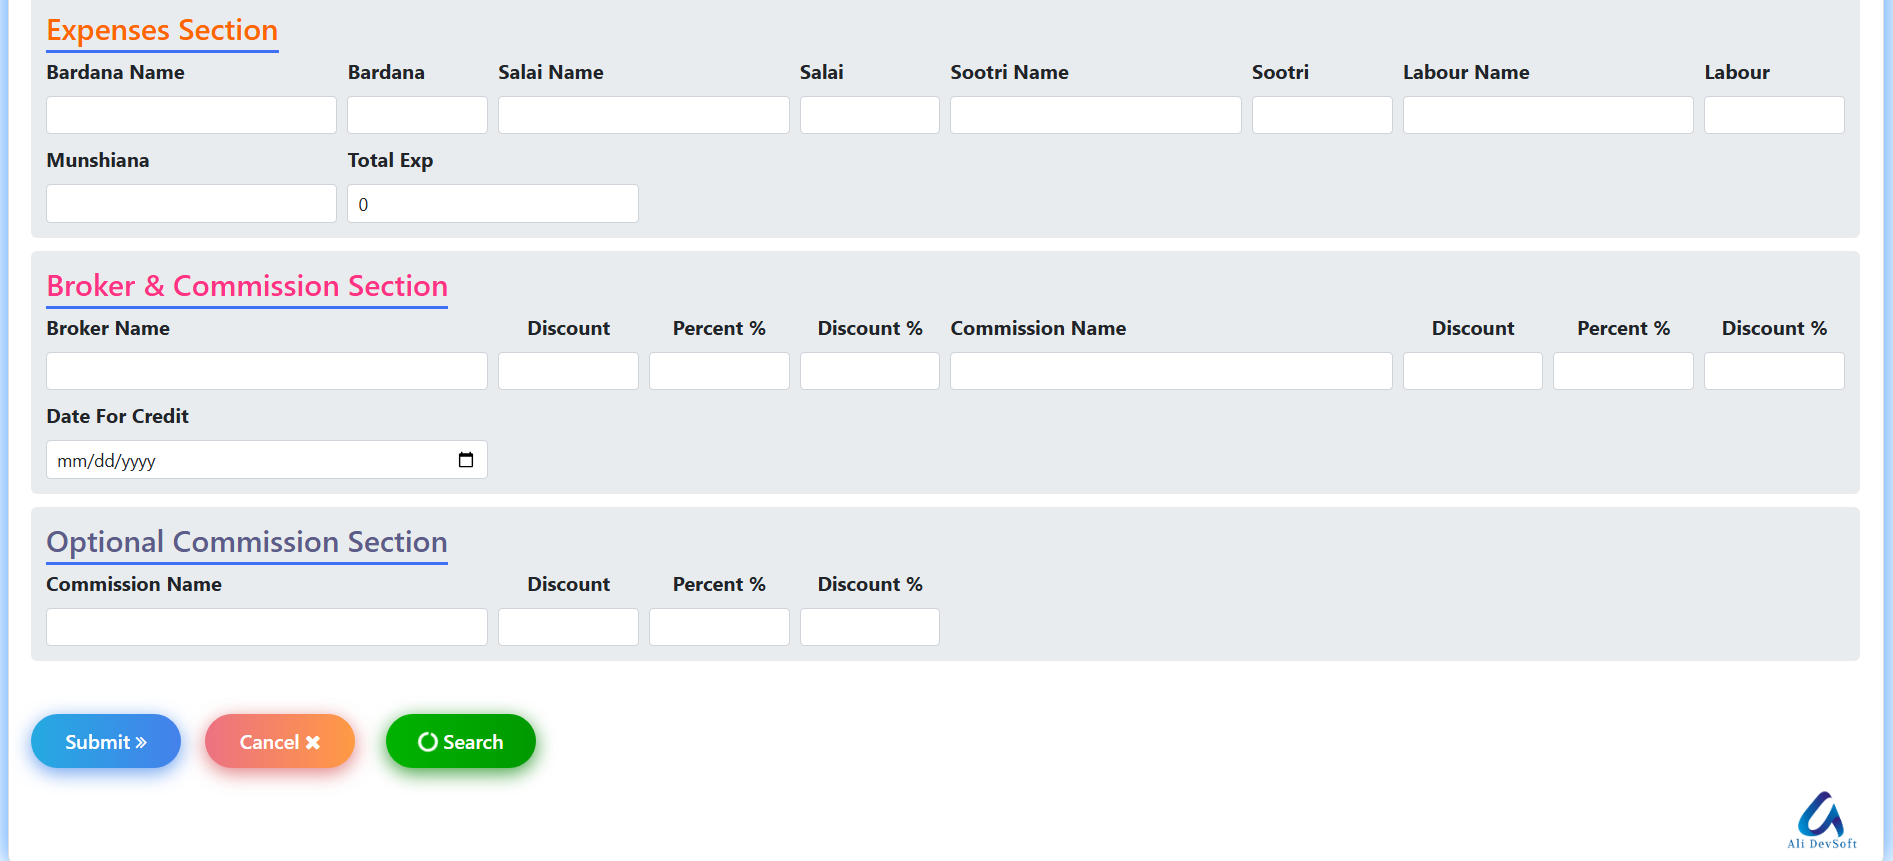This screenshot has height=861, width=1893.
Task: Open the Date For Credit calendar picker
Action: 466,460
